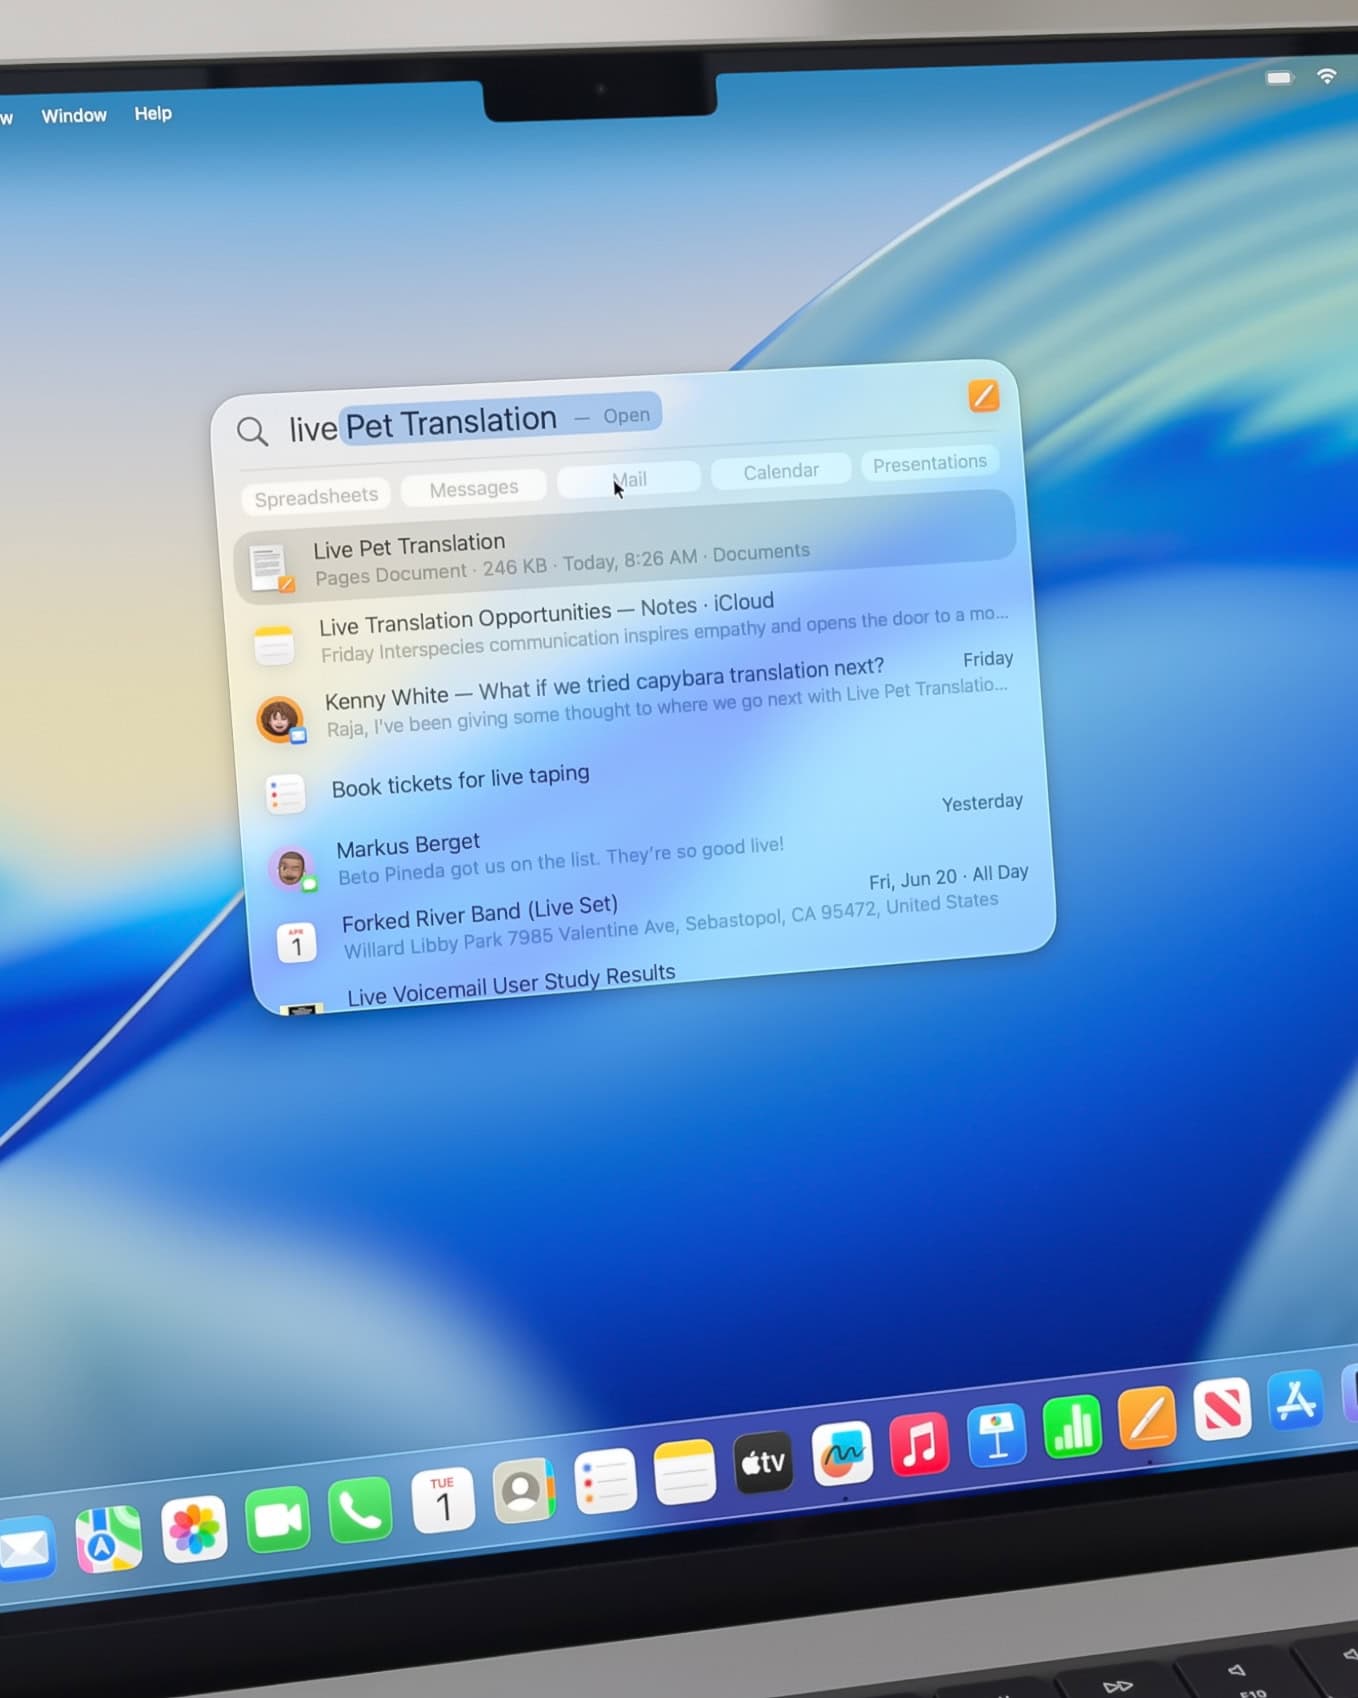Click calendar icon beside Forked River Band
Viewport: 1358px width, 1698px height.
(x=296, y=943)
